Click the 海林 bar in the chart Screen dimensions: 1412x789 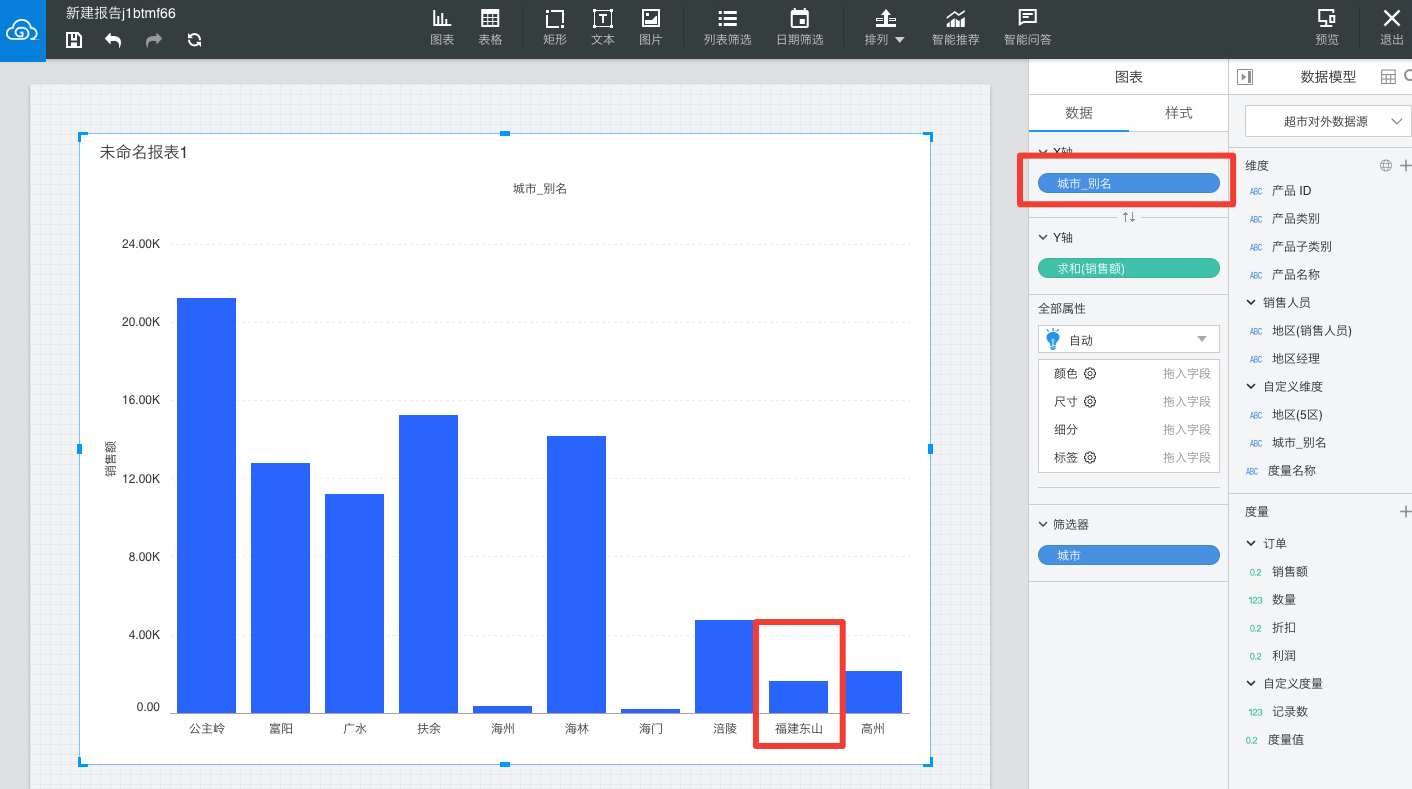coord(576,574)
